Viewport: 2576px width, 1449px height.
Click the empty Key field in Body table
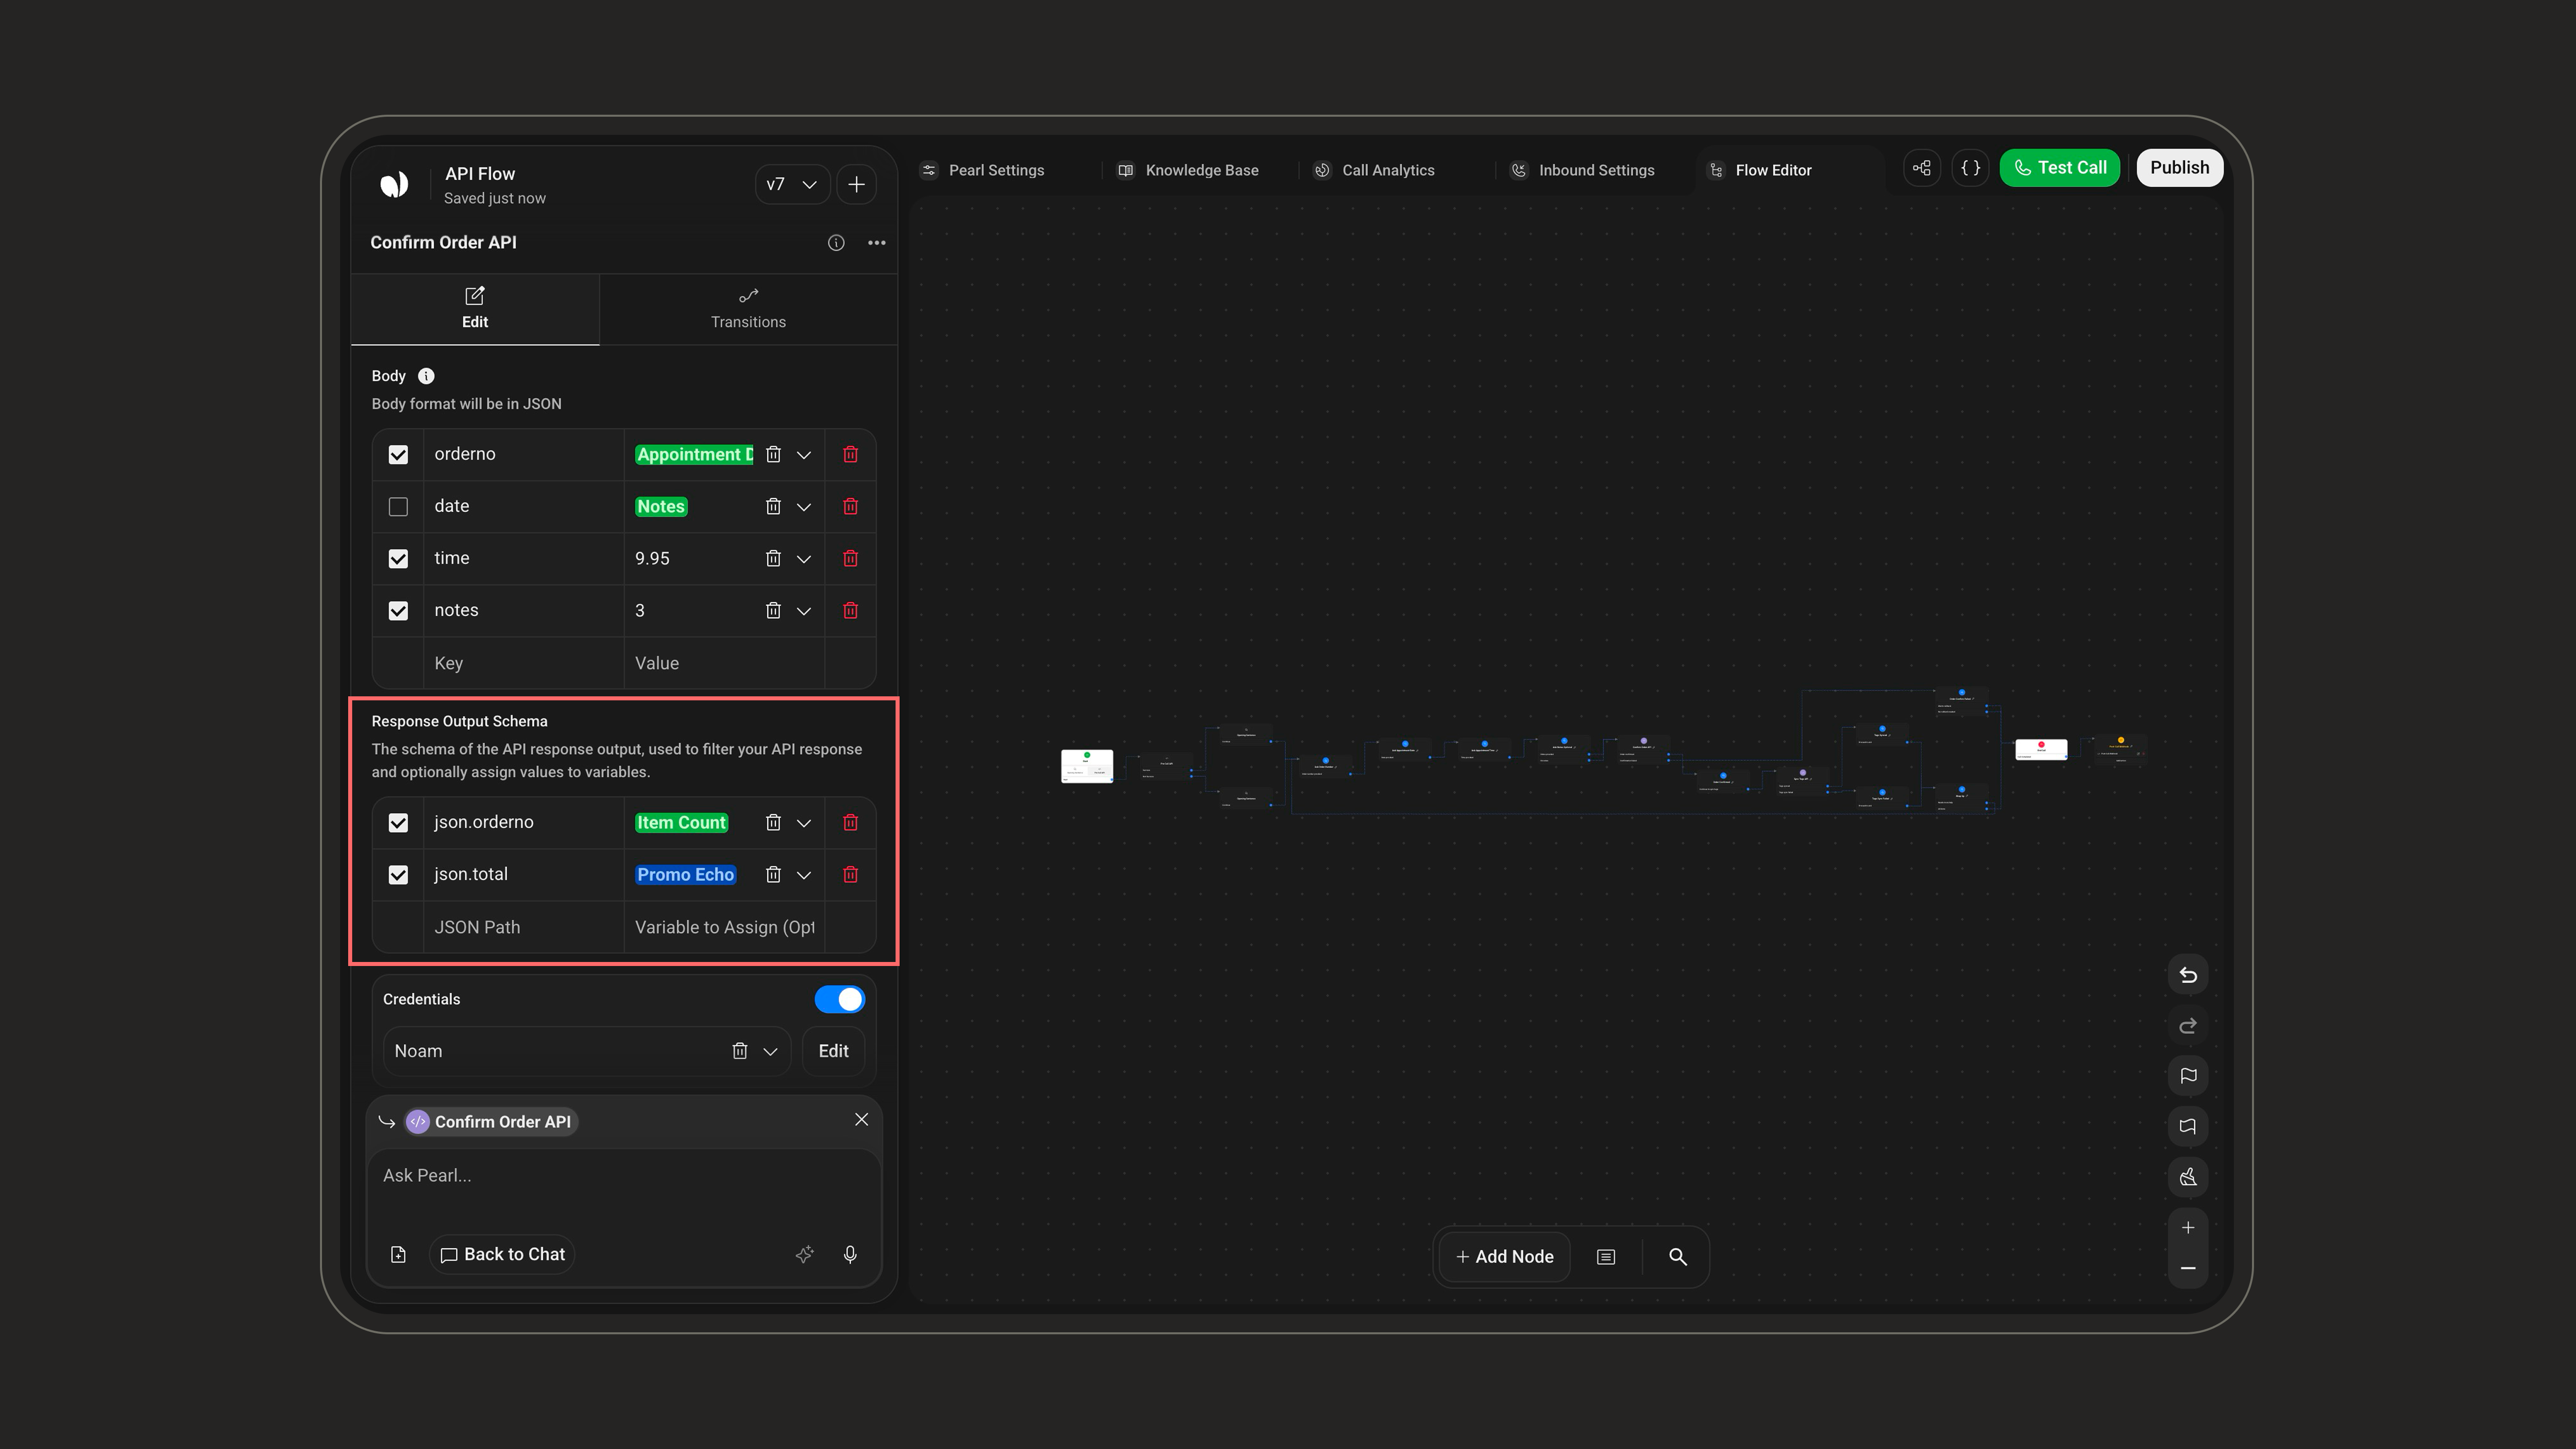pyautogui.click(x=523, y=663)
